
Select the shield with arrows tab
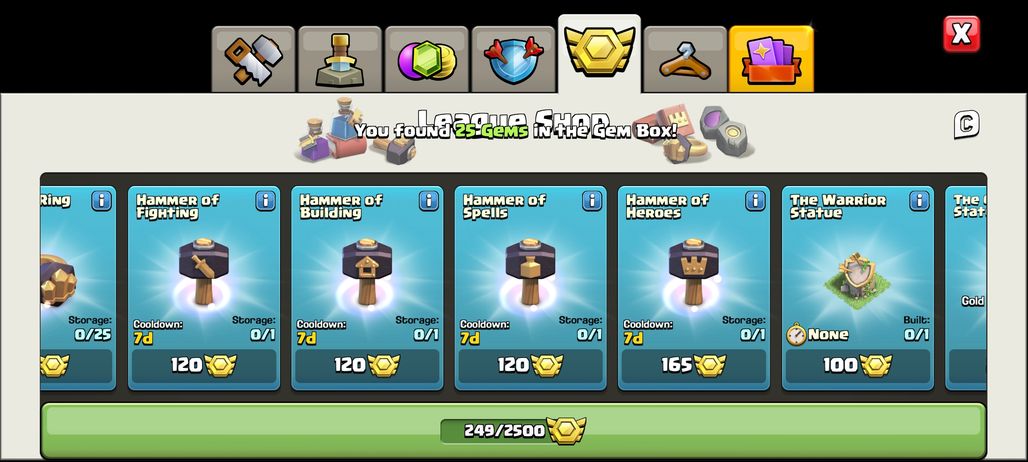[513, 60]
